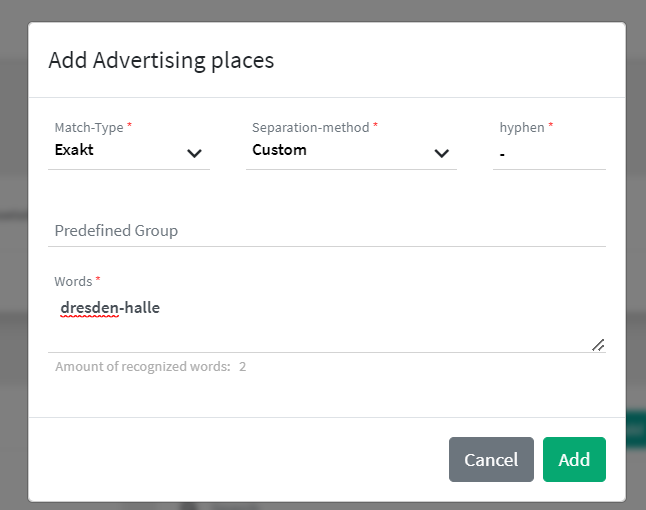Place cursor on the word 'halle'
The height and width of the screenshot is (510, 646).
[x=141, y=307]
